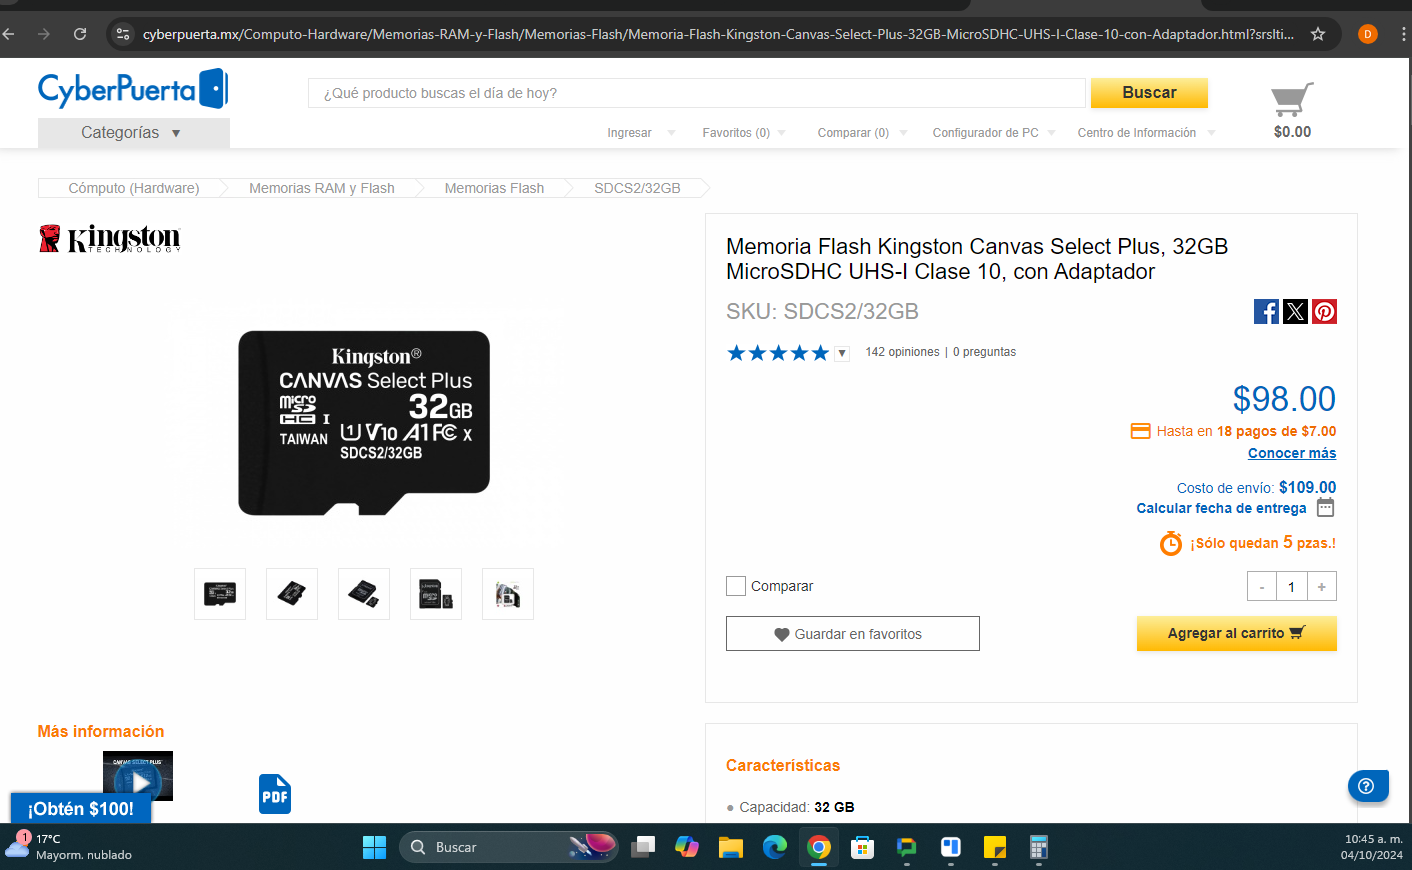Select fifth product thumbnail packaging
1412x870 pixels.
508,594
